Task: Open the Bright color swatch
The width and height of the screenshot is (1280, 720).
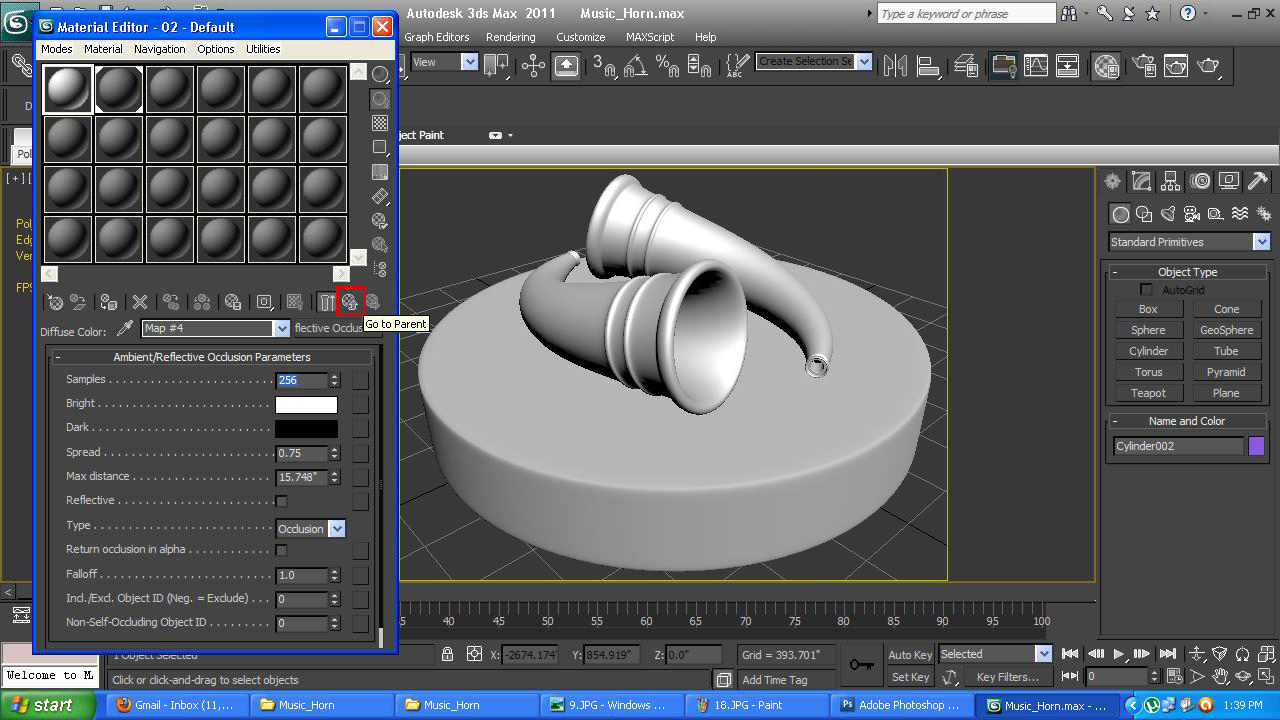Action: pos(306,404)
